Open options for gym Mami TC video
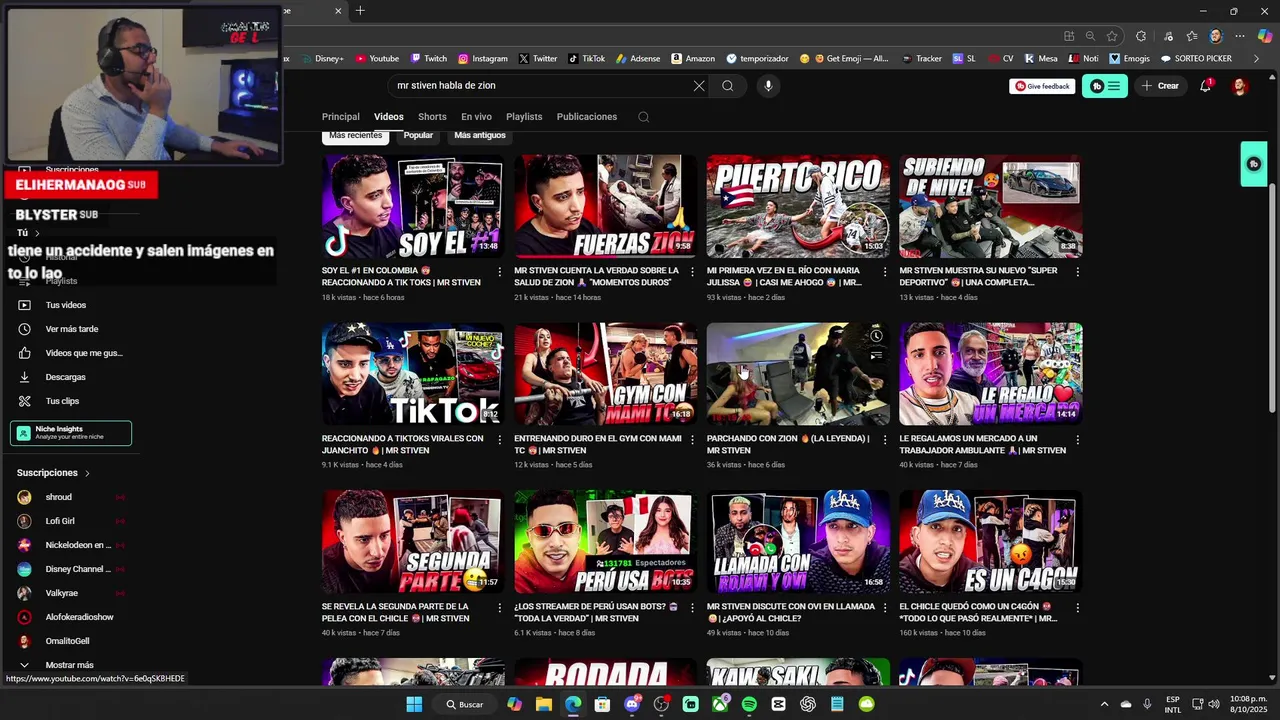 point(692,439)
